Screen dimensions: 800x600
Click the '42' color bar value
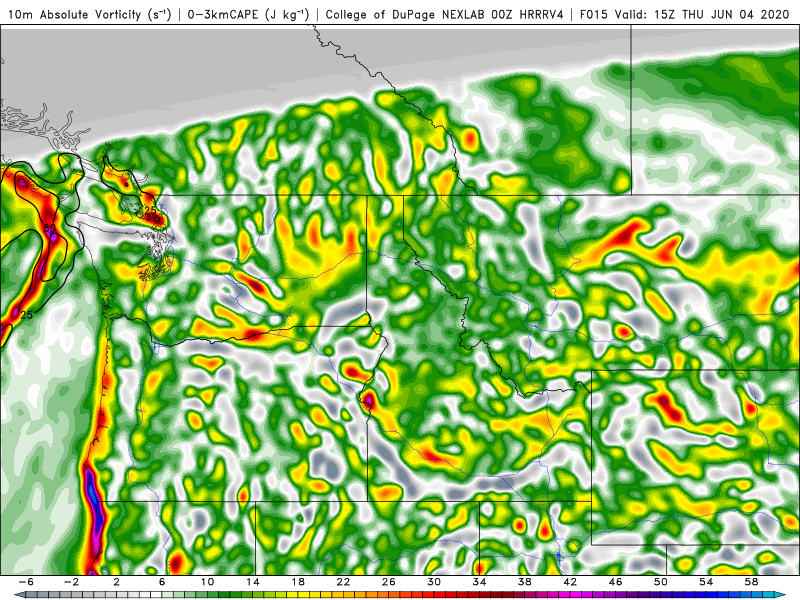coord(570,582)
